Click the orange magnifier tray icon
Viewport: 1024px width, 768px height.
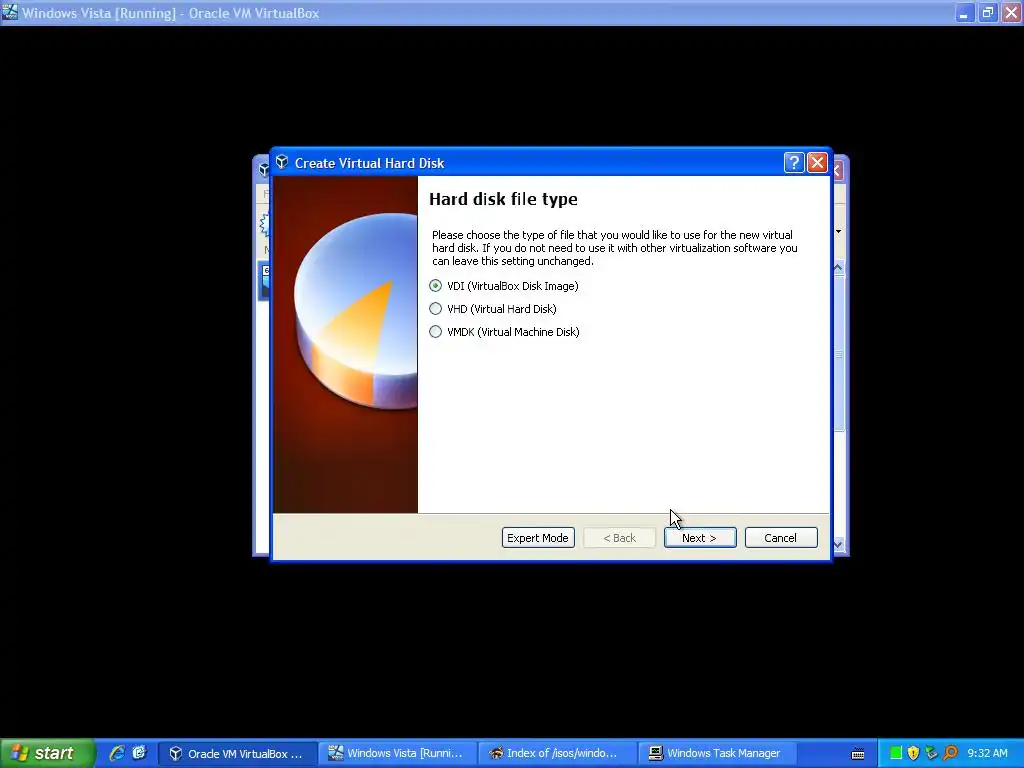tap(950, 753)
